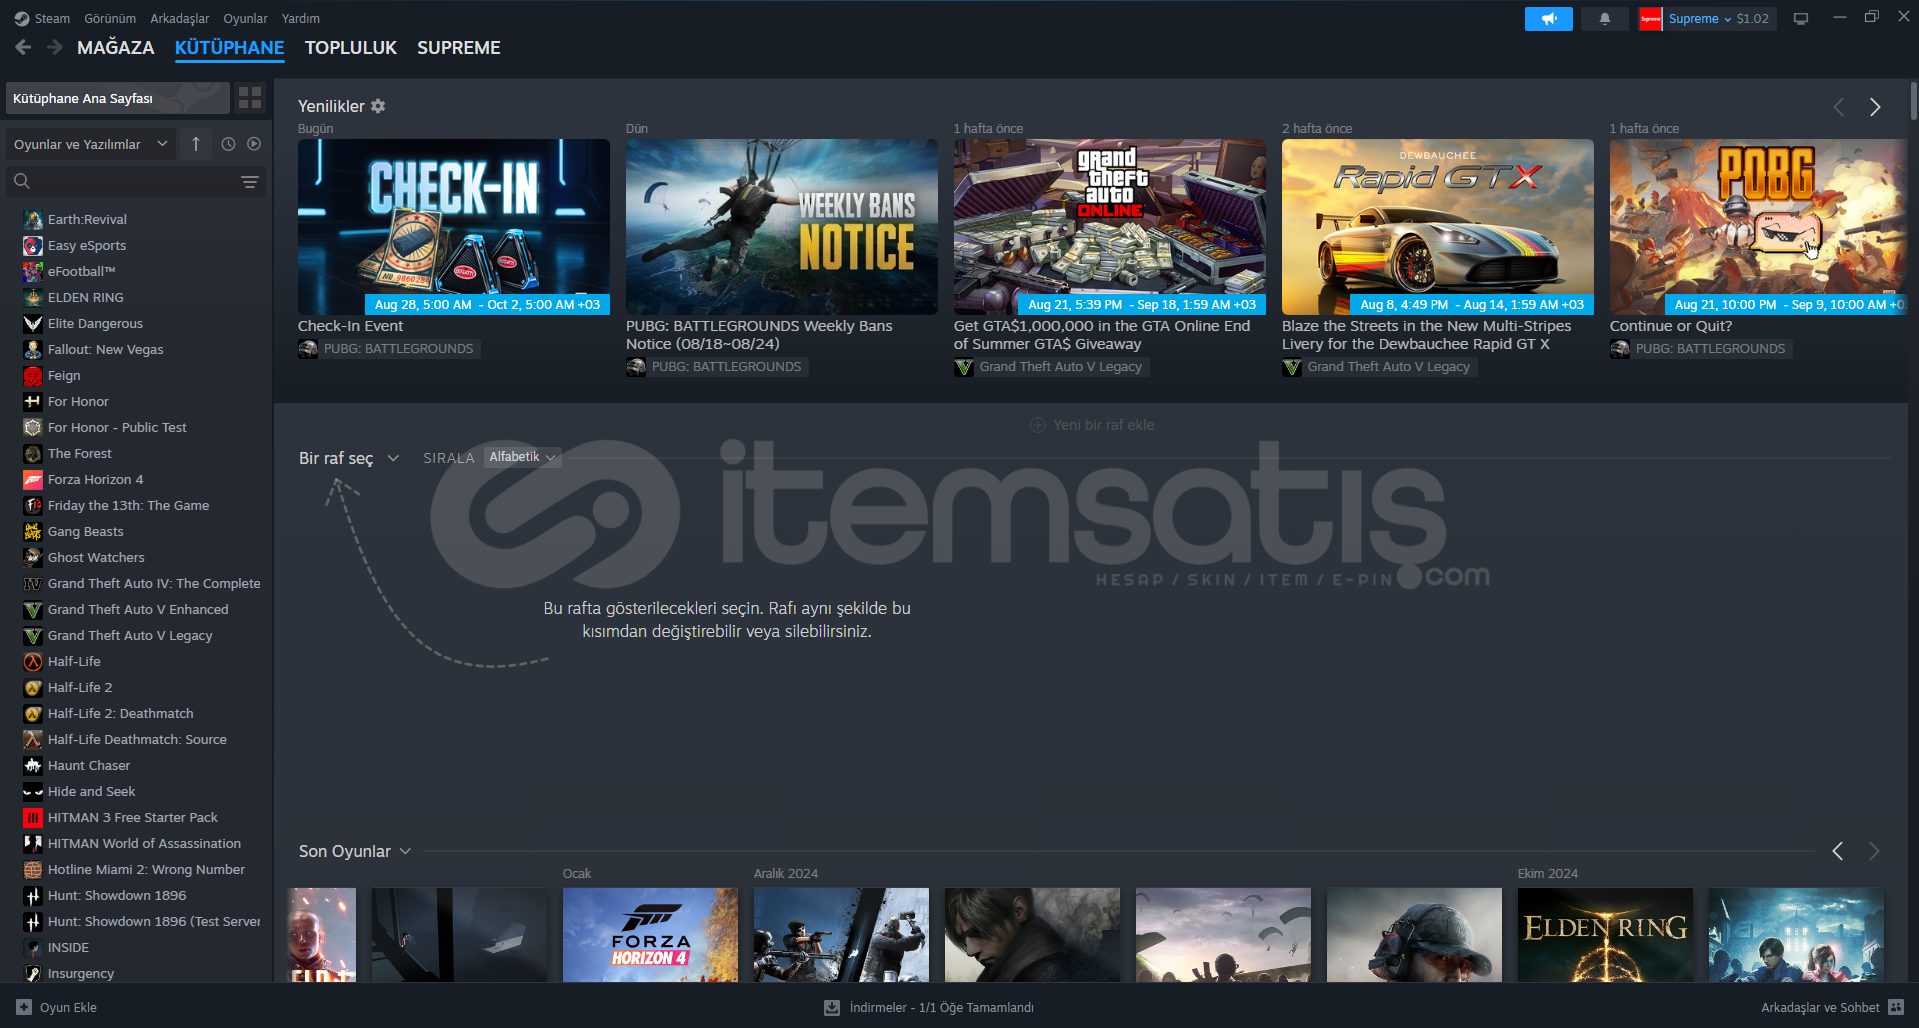Click Yeni bir raf ekle

click(1092, 425)
